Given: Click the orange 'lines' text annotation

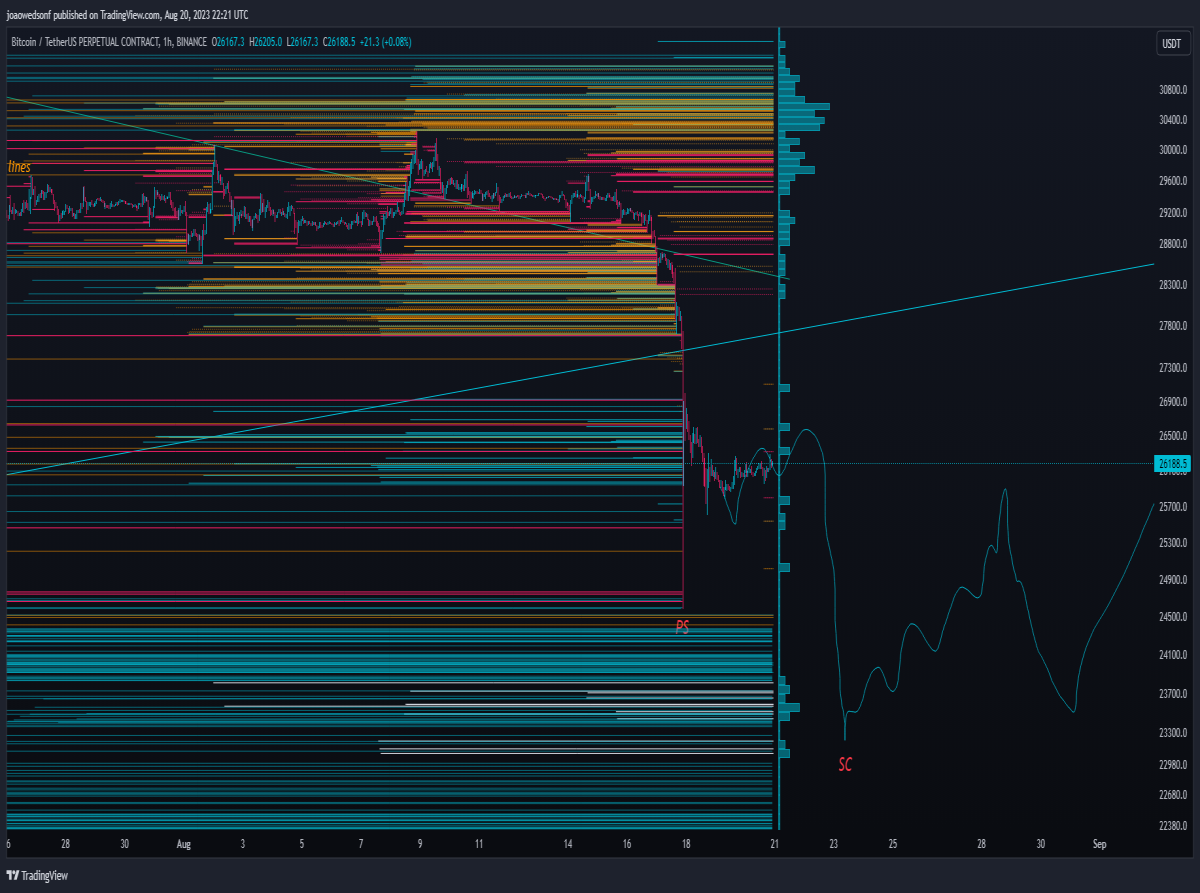Looking at the screenshot, I should coord(19,167).
